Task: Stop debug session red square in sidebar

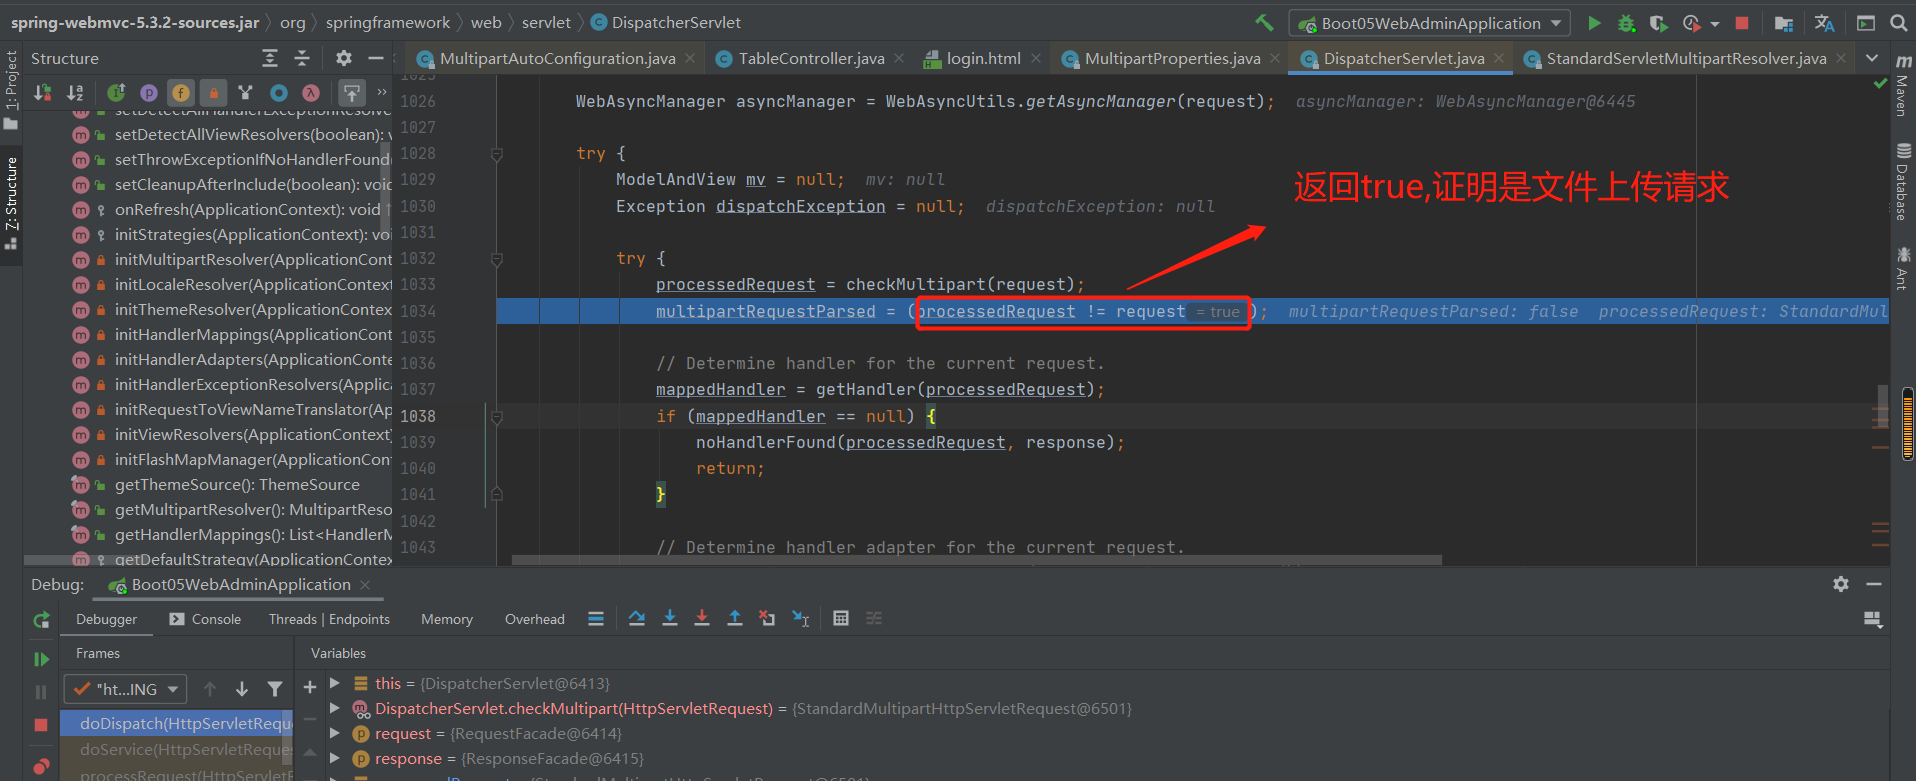Action: pos(41,725)
